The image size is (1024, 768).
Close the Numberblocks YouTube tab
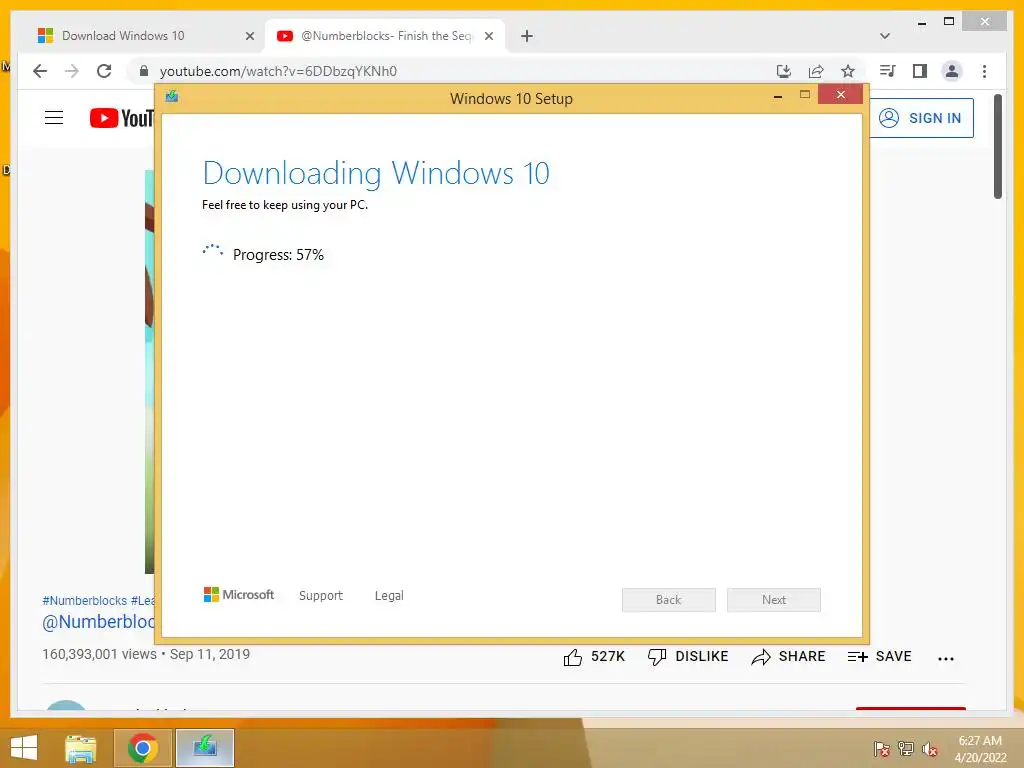click(488, 36)
